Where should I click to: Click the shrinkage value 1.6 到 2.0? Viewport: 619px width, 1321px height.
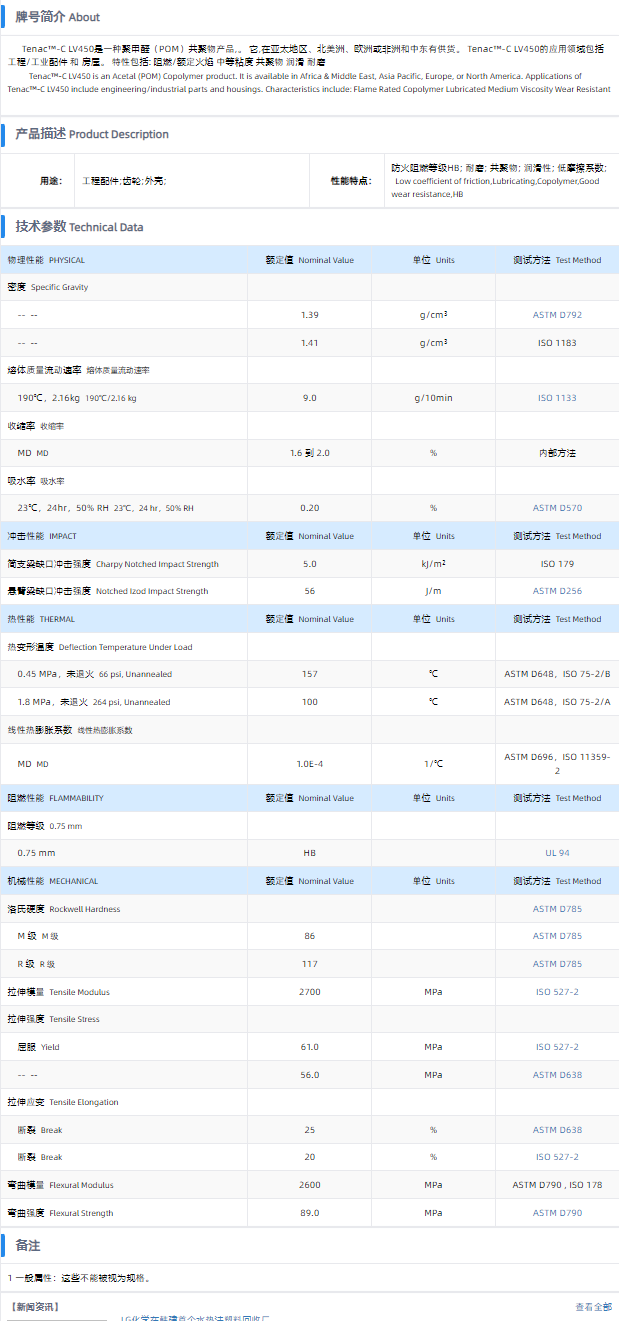[x=310, y=453]
